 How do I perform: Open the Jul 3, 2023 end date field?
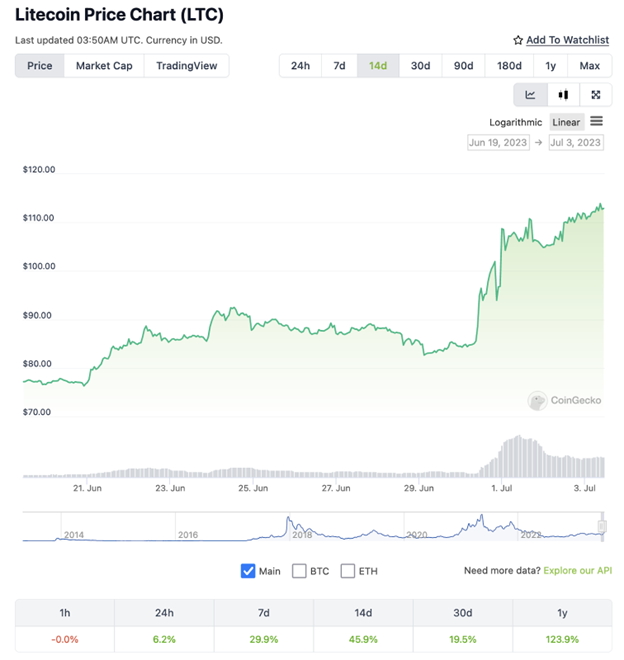[576, 143]
